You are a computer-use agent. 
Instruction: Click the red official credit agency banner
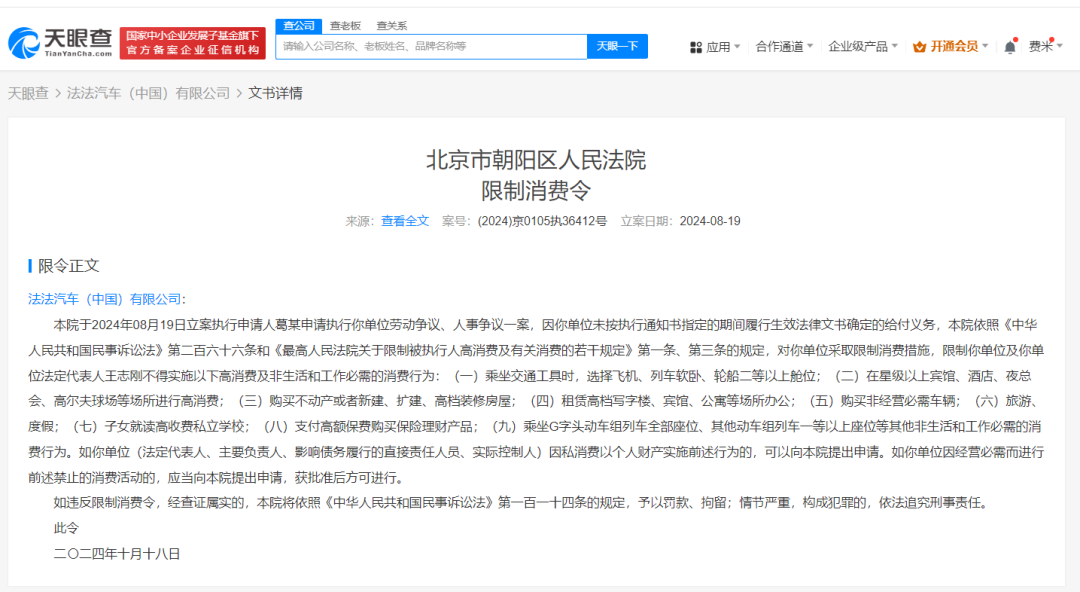coord(192,43)
